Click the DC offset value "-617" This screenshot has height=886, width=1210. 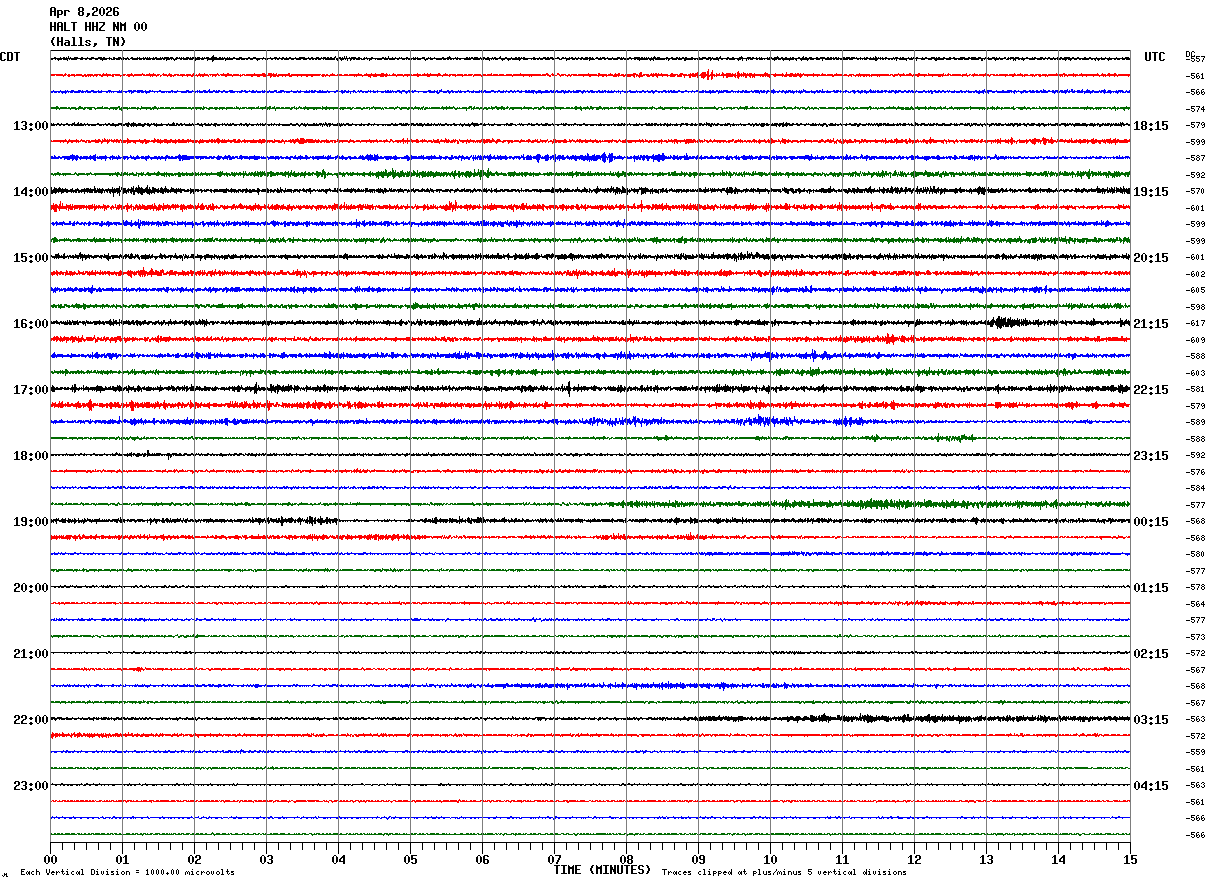tap(1195, 324)
